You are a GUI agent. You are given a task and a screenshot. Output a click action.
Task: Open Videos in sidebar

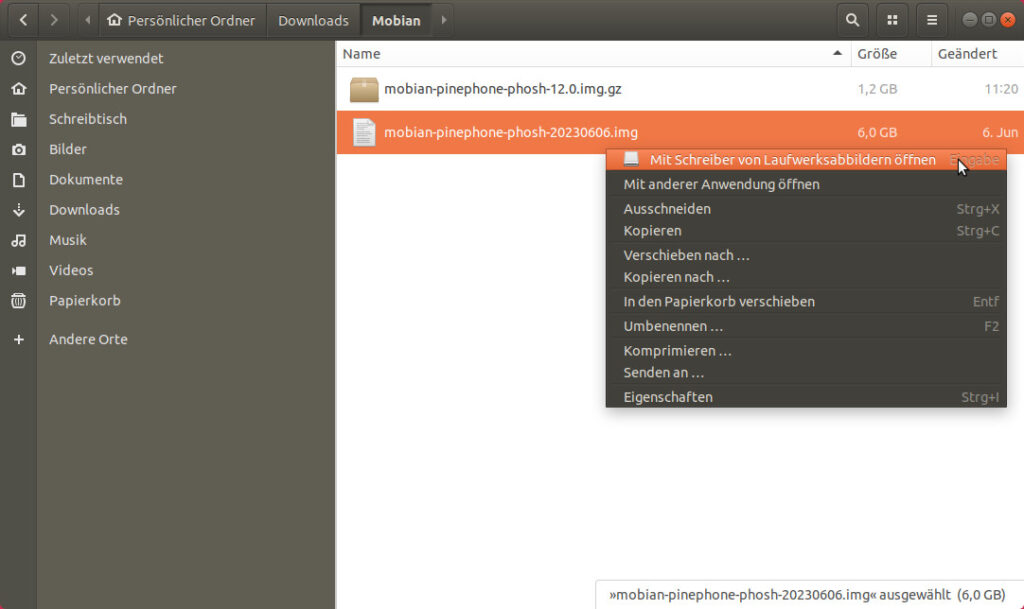71,270
